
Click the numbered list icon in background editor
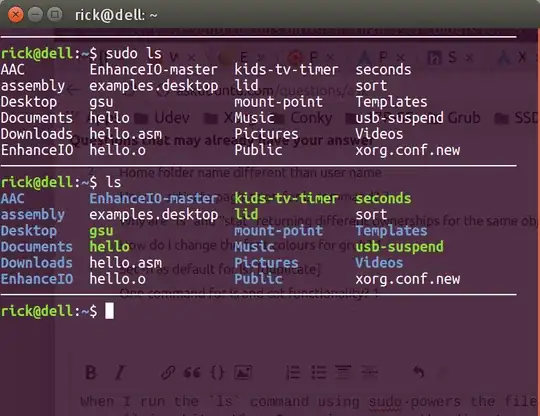point(293,372)
